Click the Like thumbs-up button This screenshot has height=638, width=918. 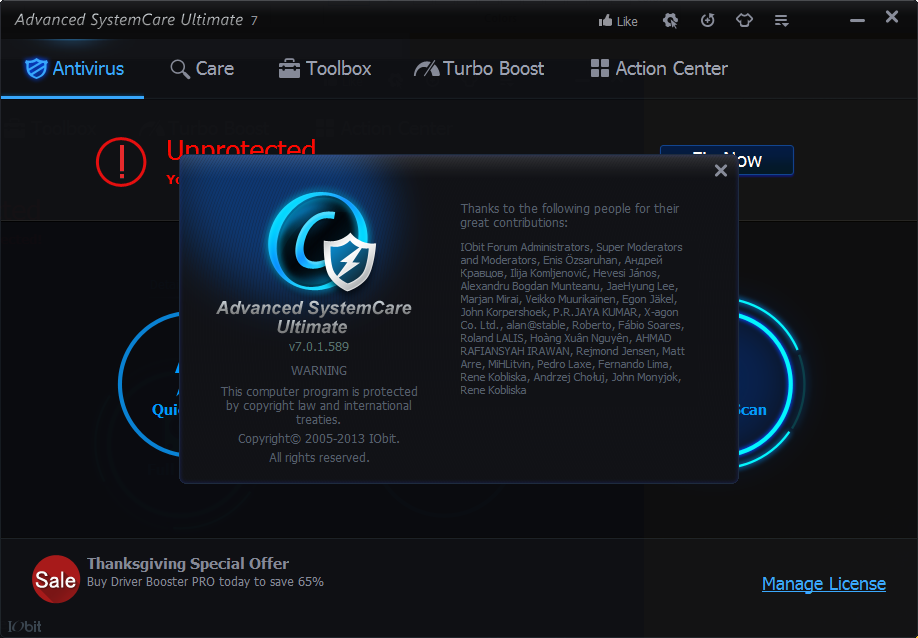[x=618, y=22]
